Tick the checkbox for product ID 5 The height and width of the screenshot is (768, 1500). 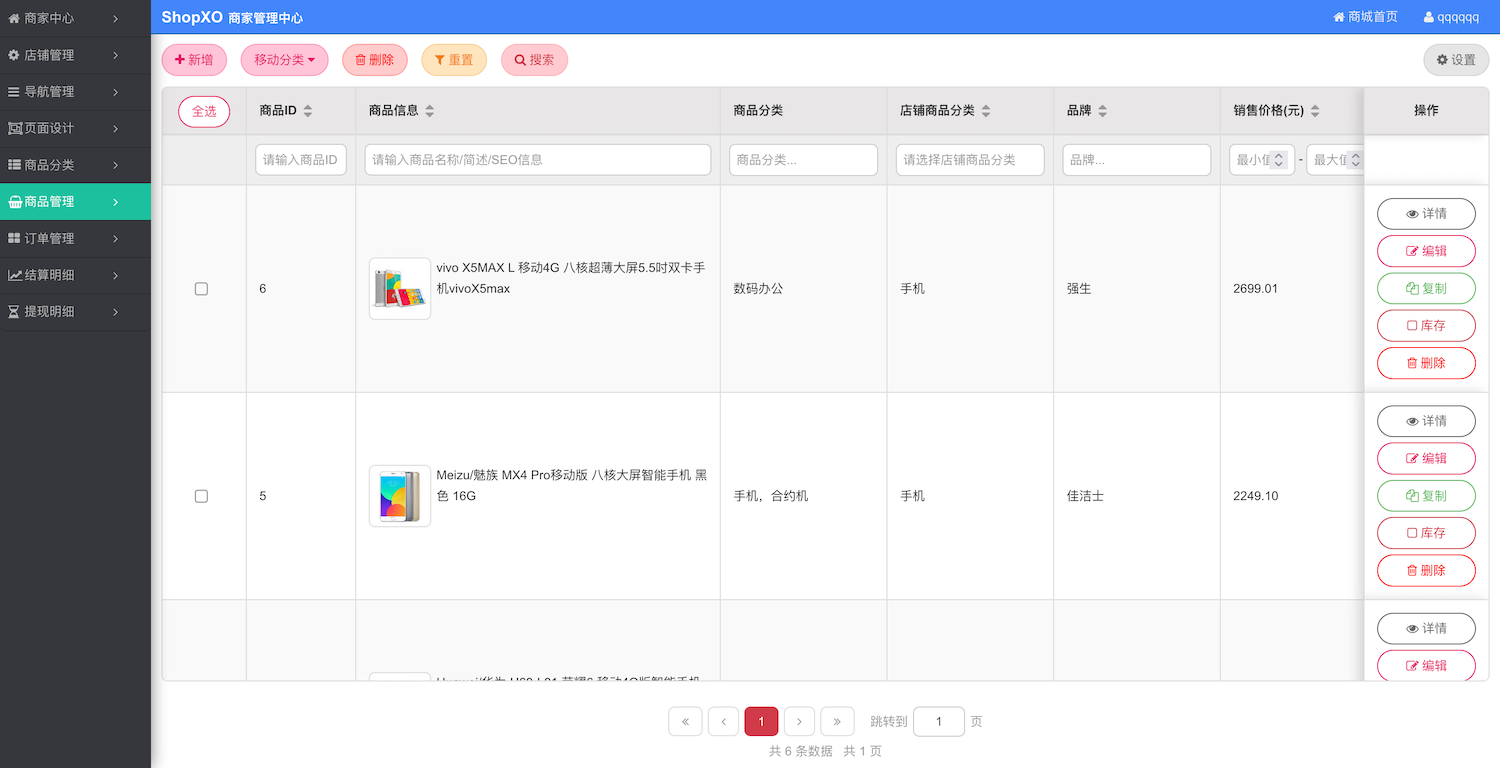pyautogui.click(x=201, y=496)
